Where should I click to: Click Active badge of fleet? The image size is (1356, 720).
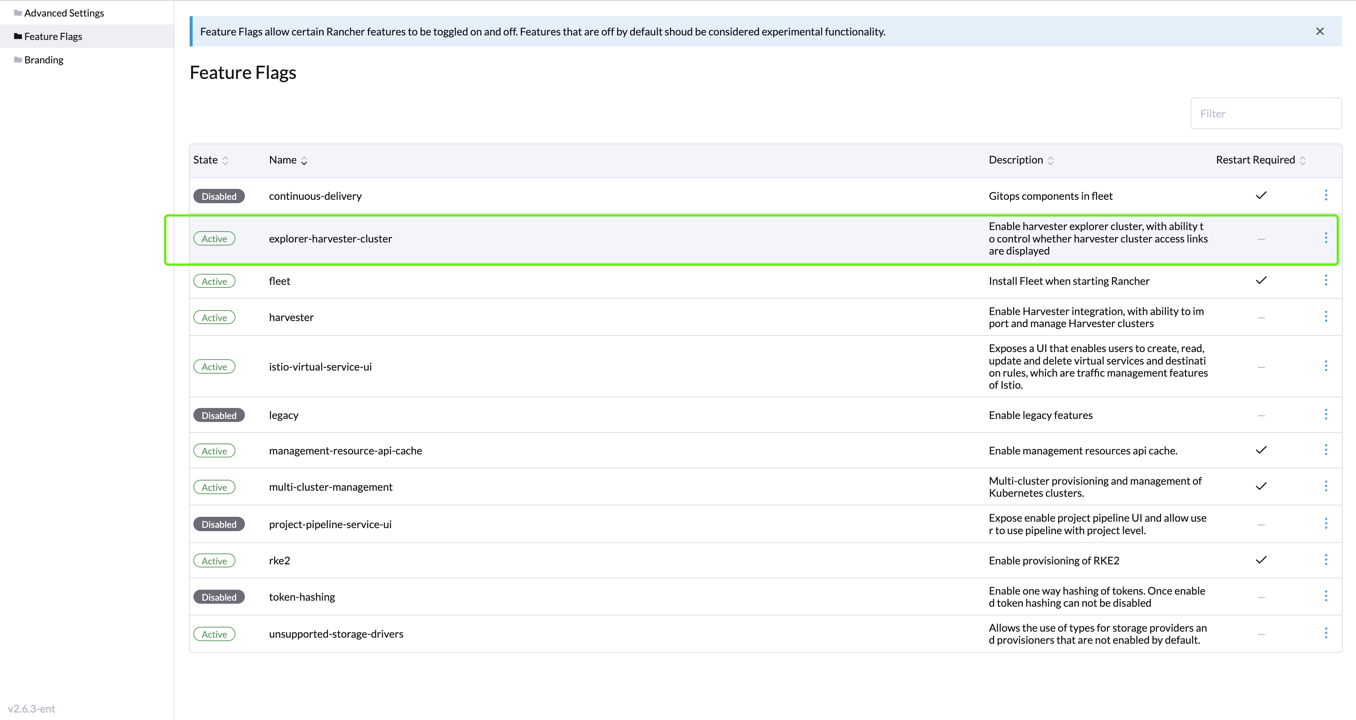coord(214,281)
